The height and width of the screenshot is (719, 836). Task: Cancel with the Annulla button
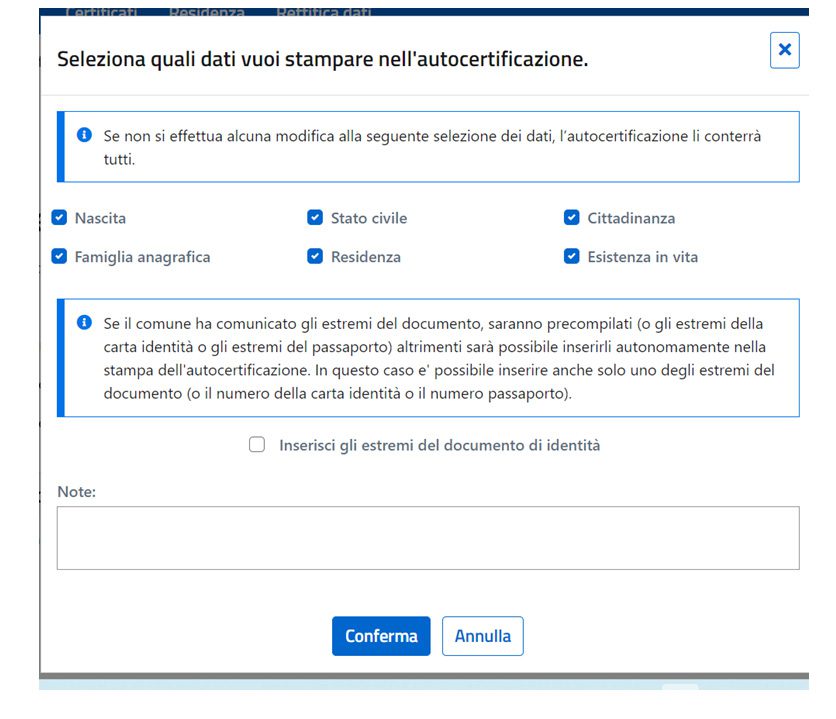click(483, 636)
